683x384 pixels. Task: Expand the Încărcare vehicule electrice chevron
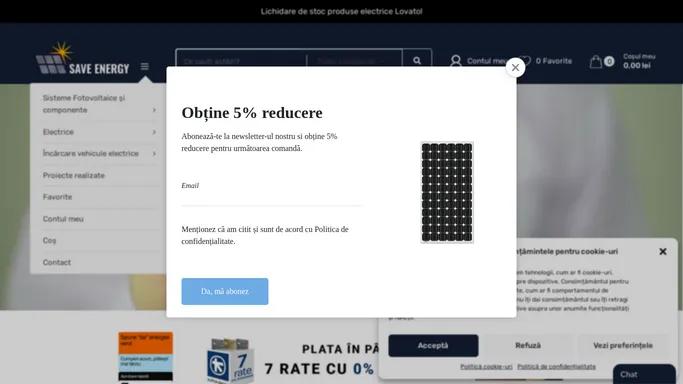(x=154, y=154)
